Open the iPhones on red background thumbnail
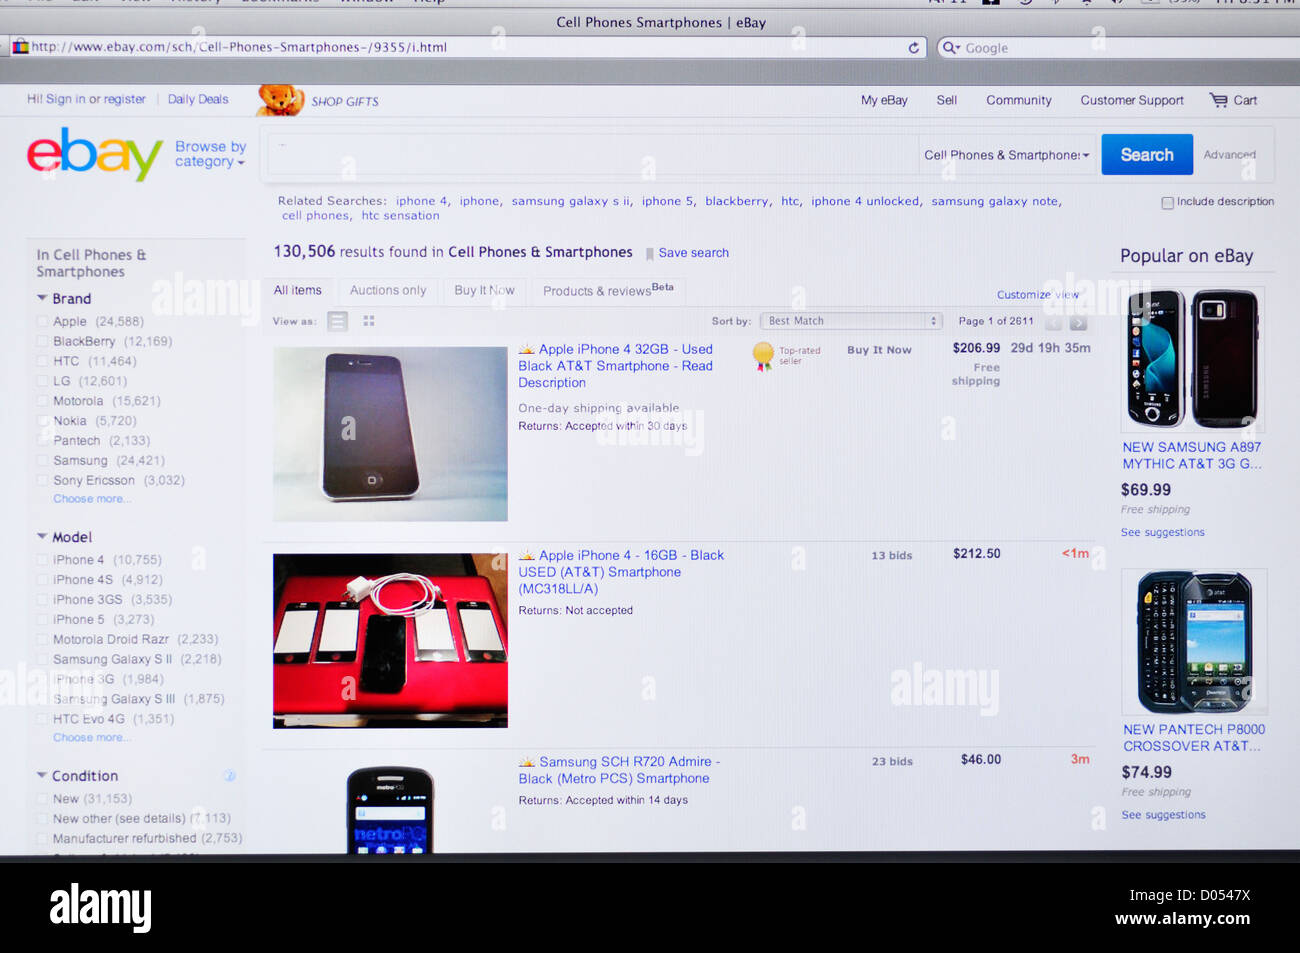 390,641
